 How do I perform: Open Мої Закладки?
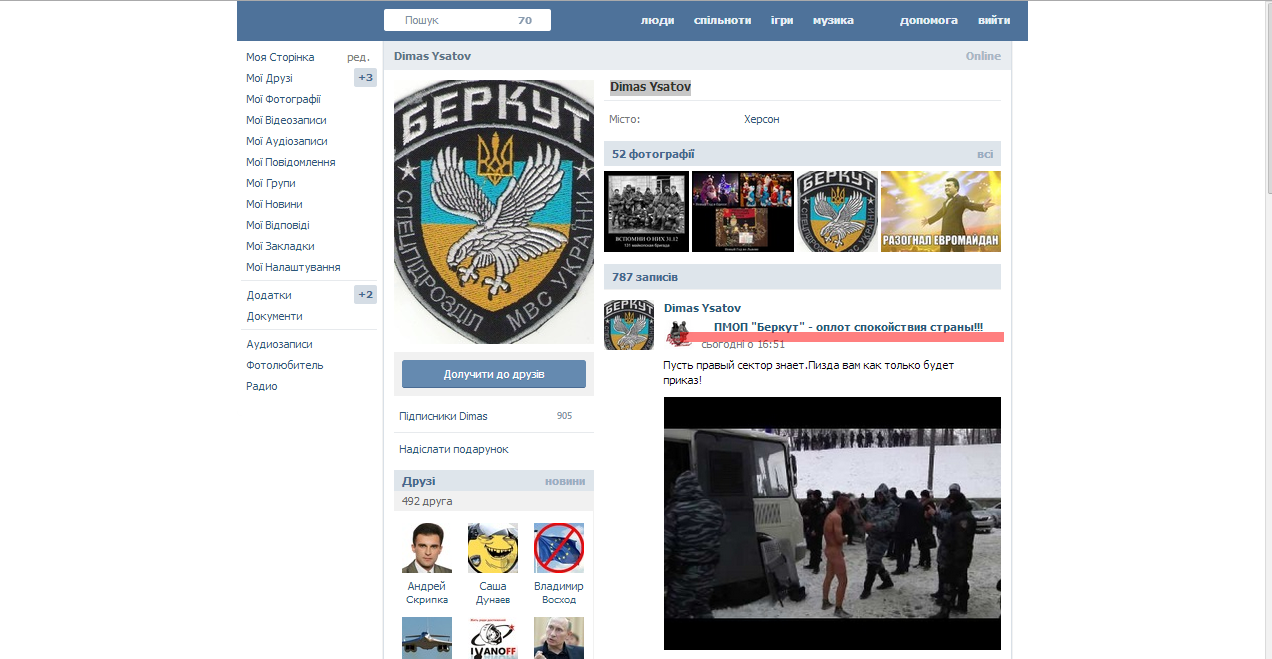280,246
